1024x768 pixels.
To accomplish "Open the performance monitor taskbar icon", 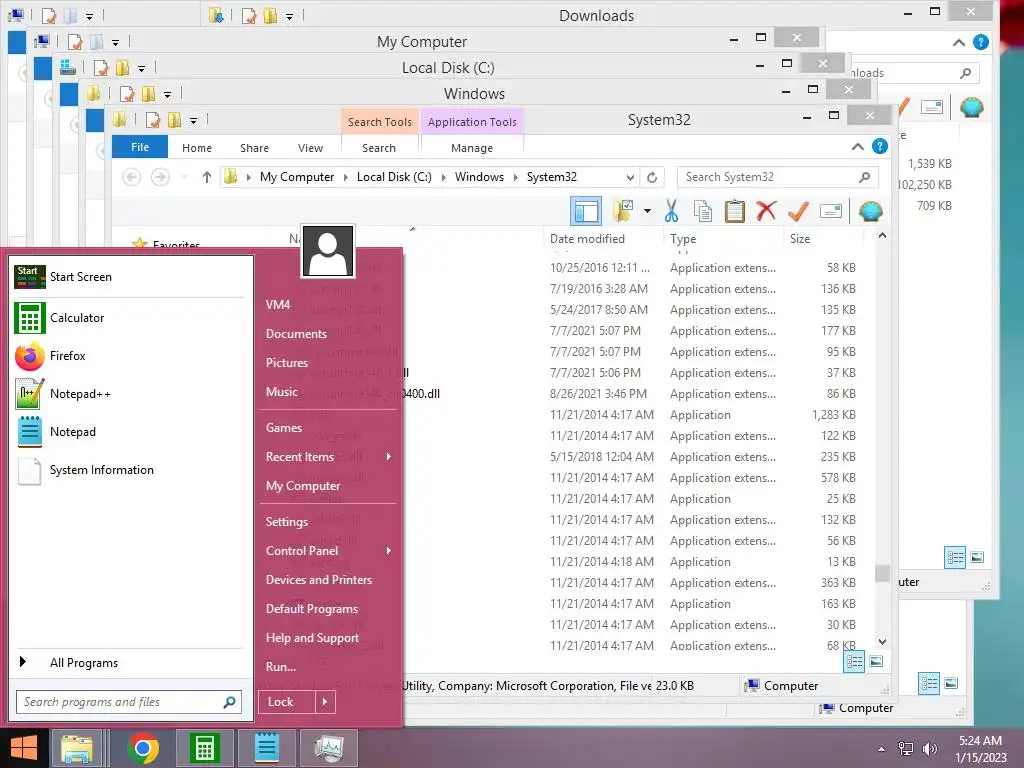I will point(328,748).
